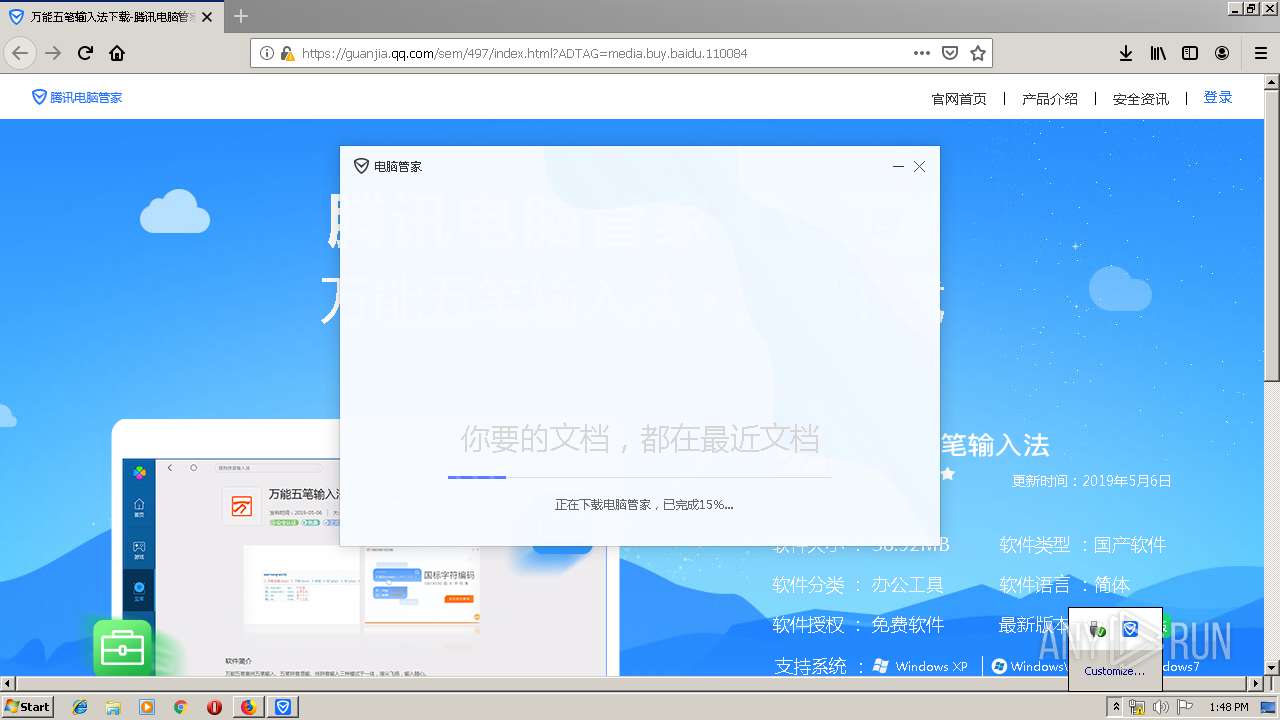Toggle the Firefox sidebar
Viewport: 1280px width, 720px height.
(1190, 53)
